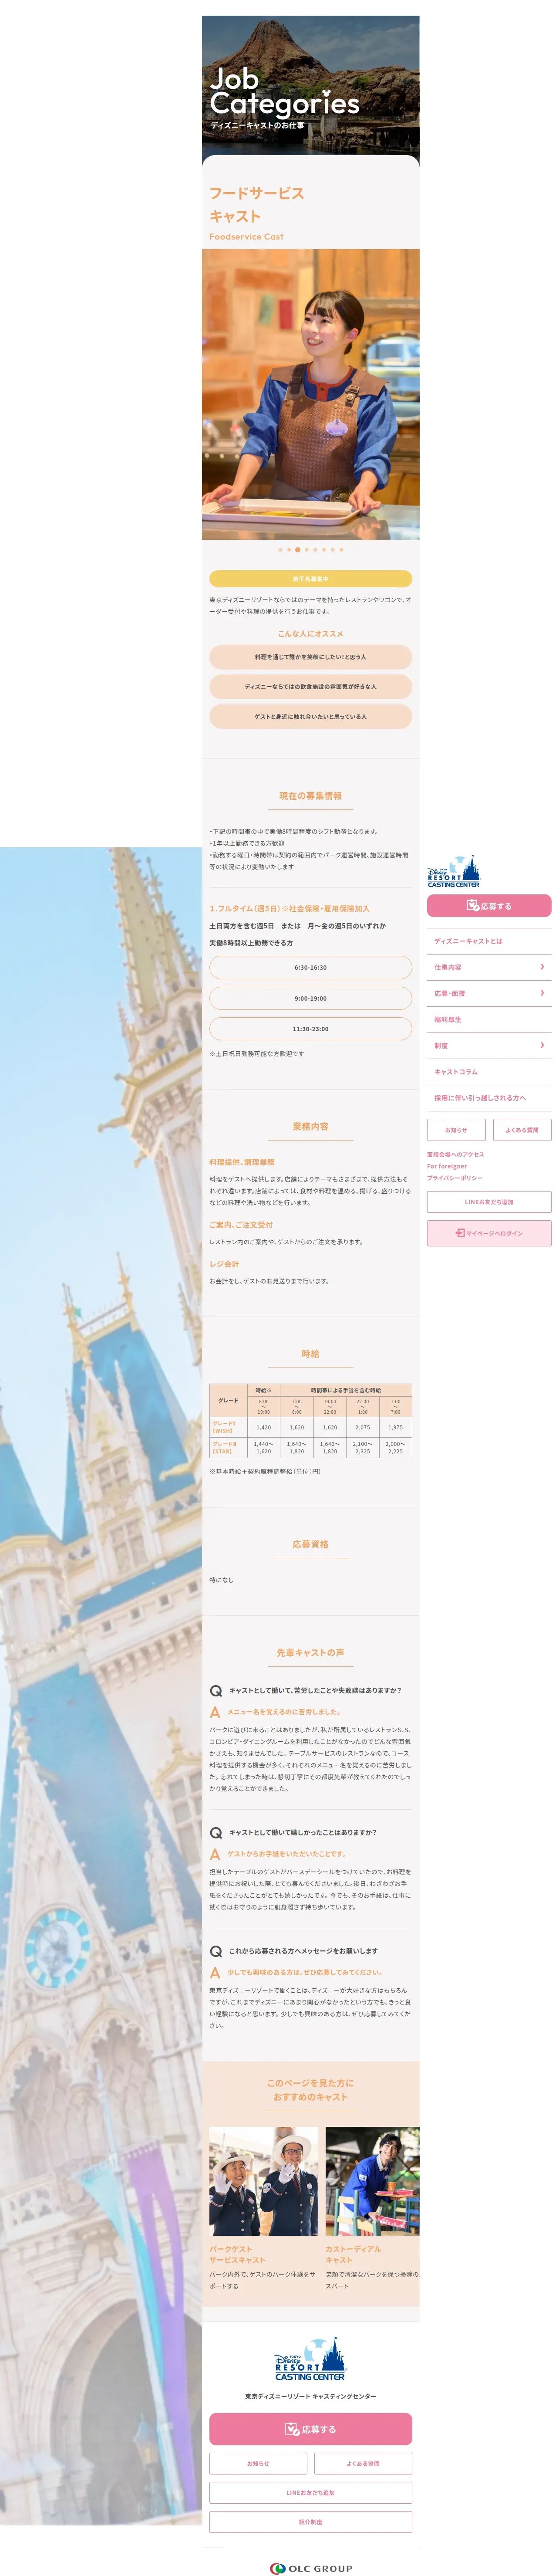The width and height of the screenshot is (559, 2576).
Task: Click the 11:30-23:00 shift time box
Action: (x=311, y=1029)
